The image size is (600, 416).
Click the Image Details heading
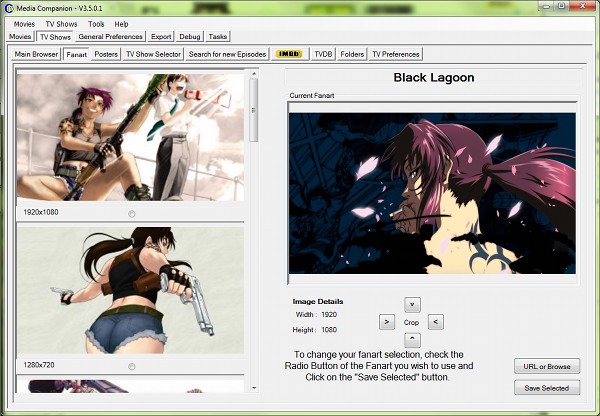[318, 302]
